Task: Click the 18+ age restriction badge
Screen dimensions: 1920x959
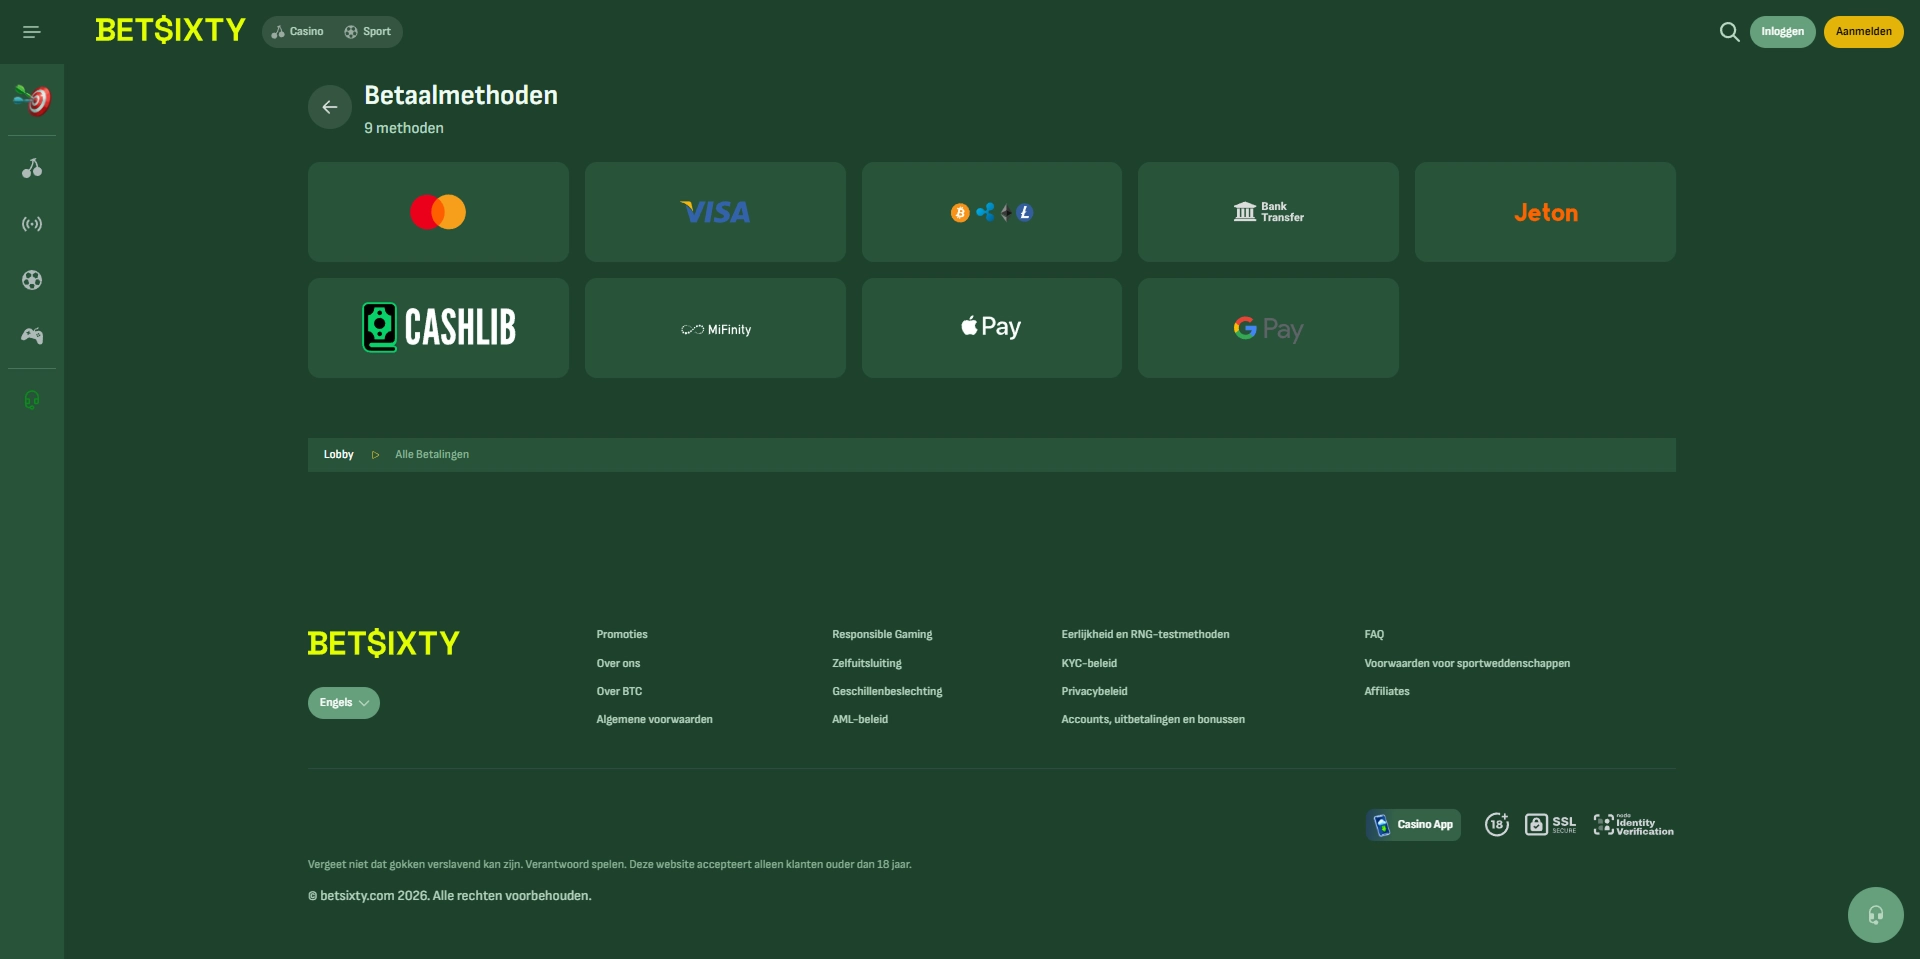Action: (x=1497, y=824)
